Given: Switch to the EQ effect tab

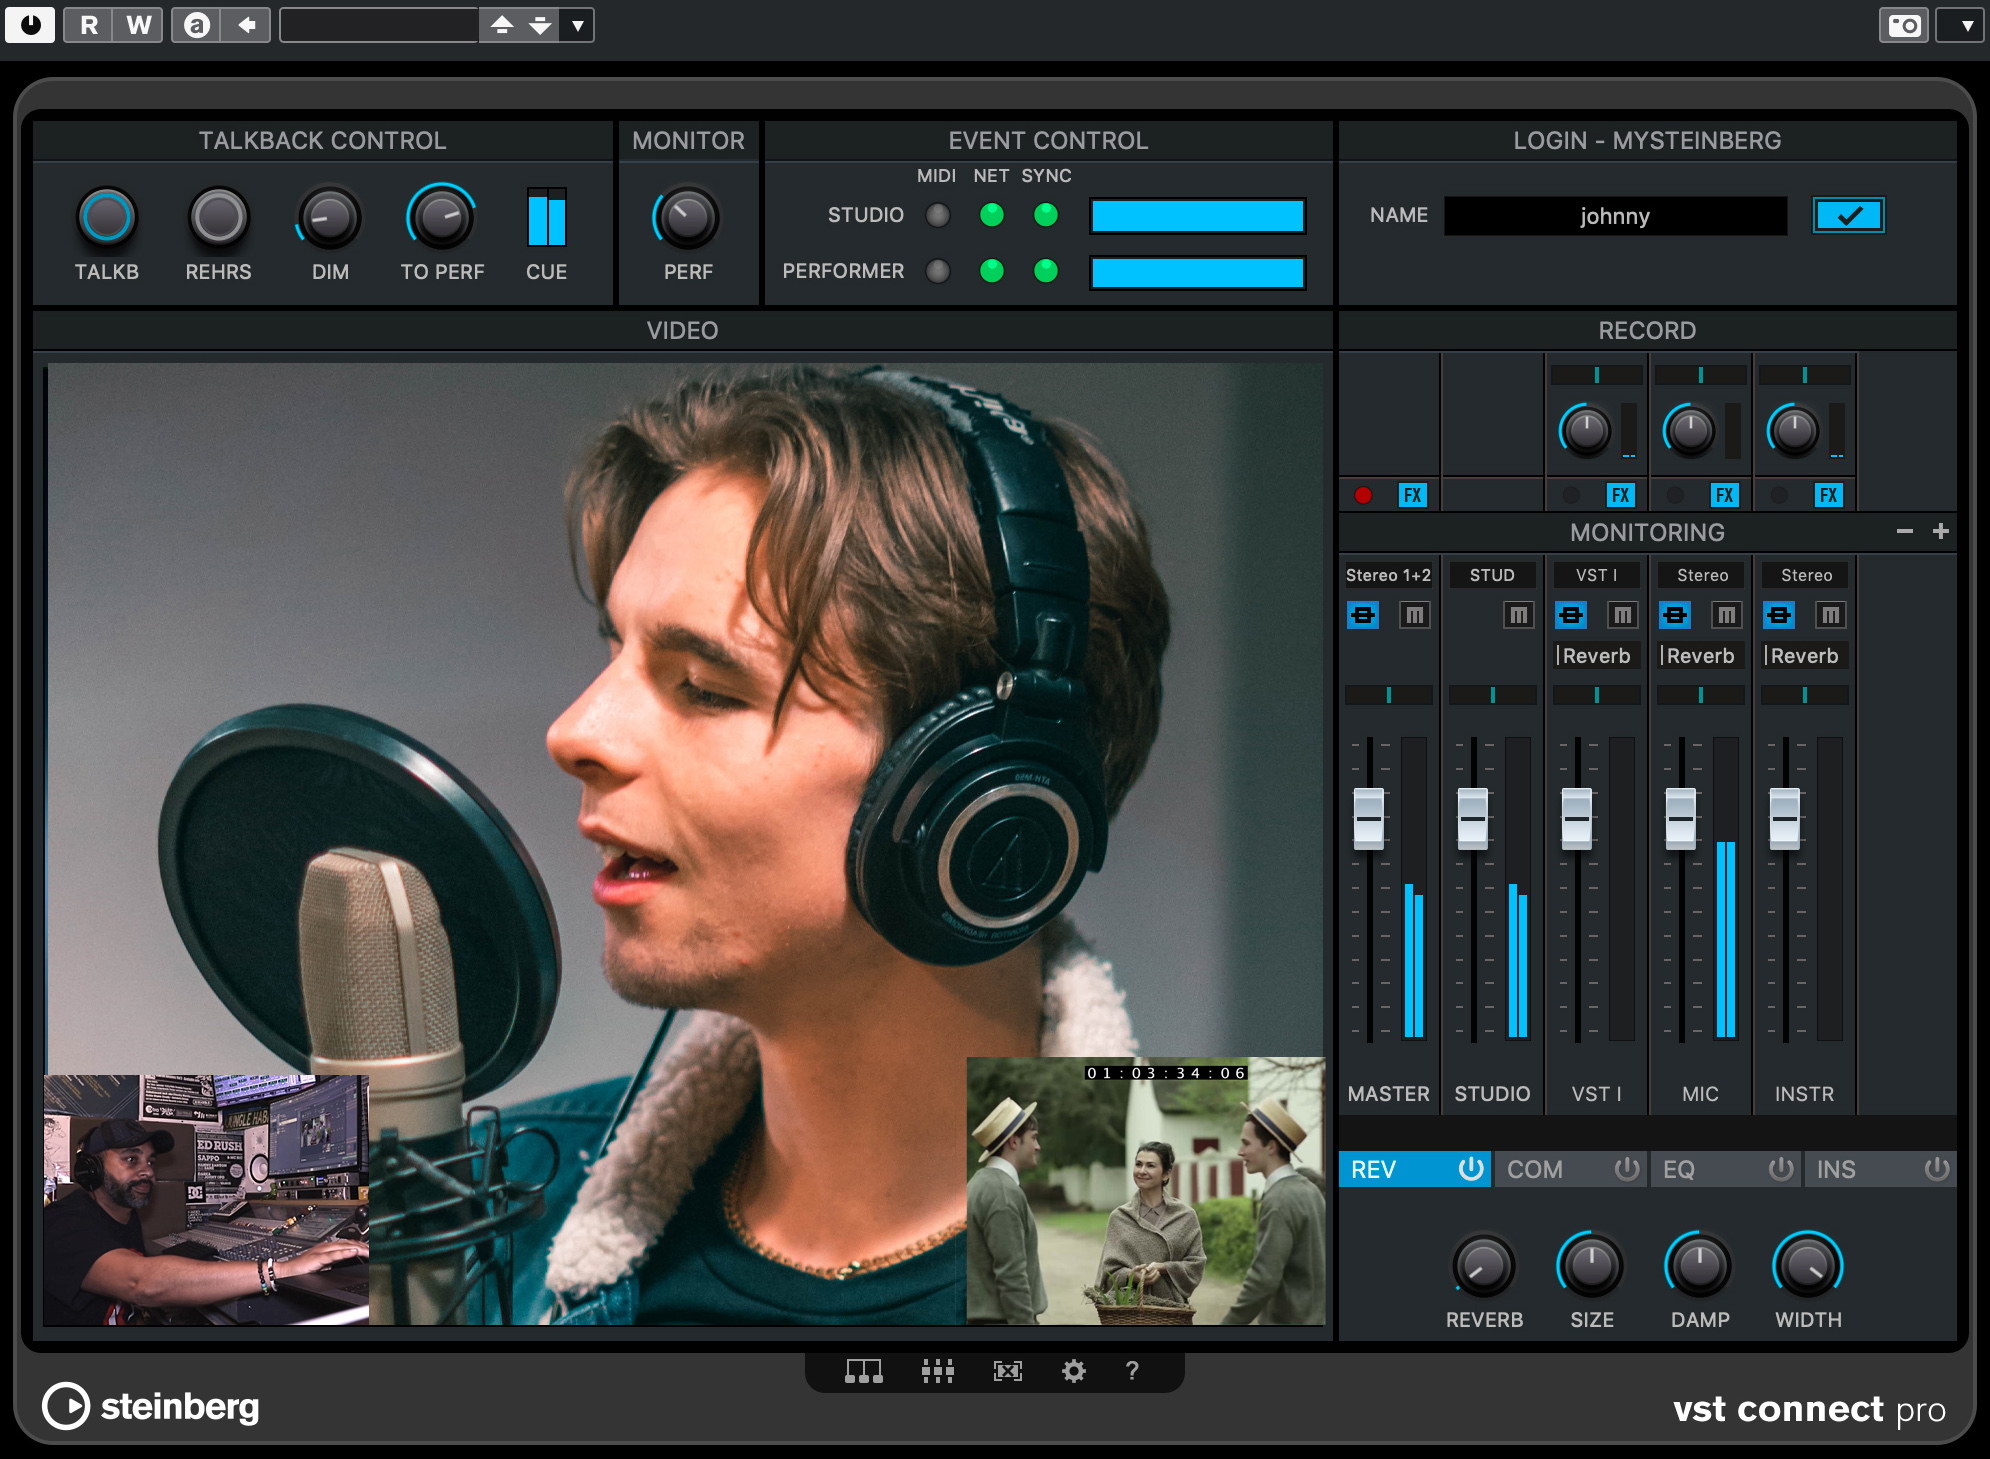Looking at the screenshot, I should point(1681,1169).
